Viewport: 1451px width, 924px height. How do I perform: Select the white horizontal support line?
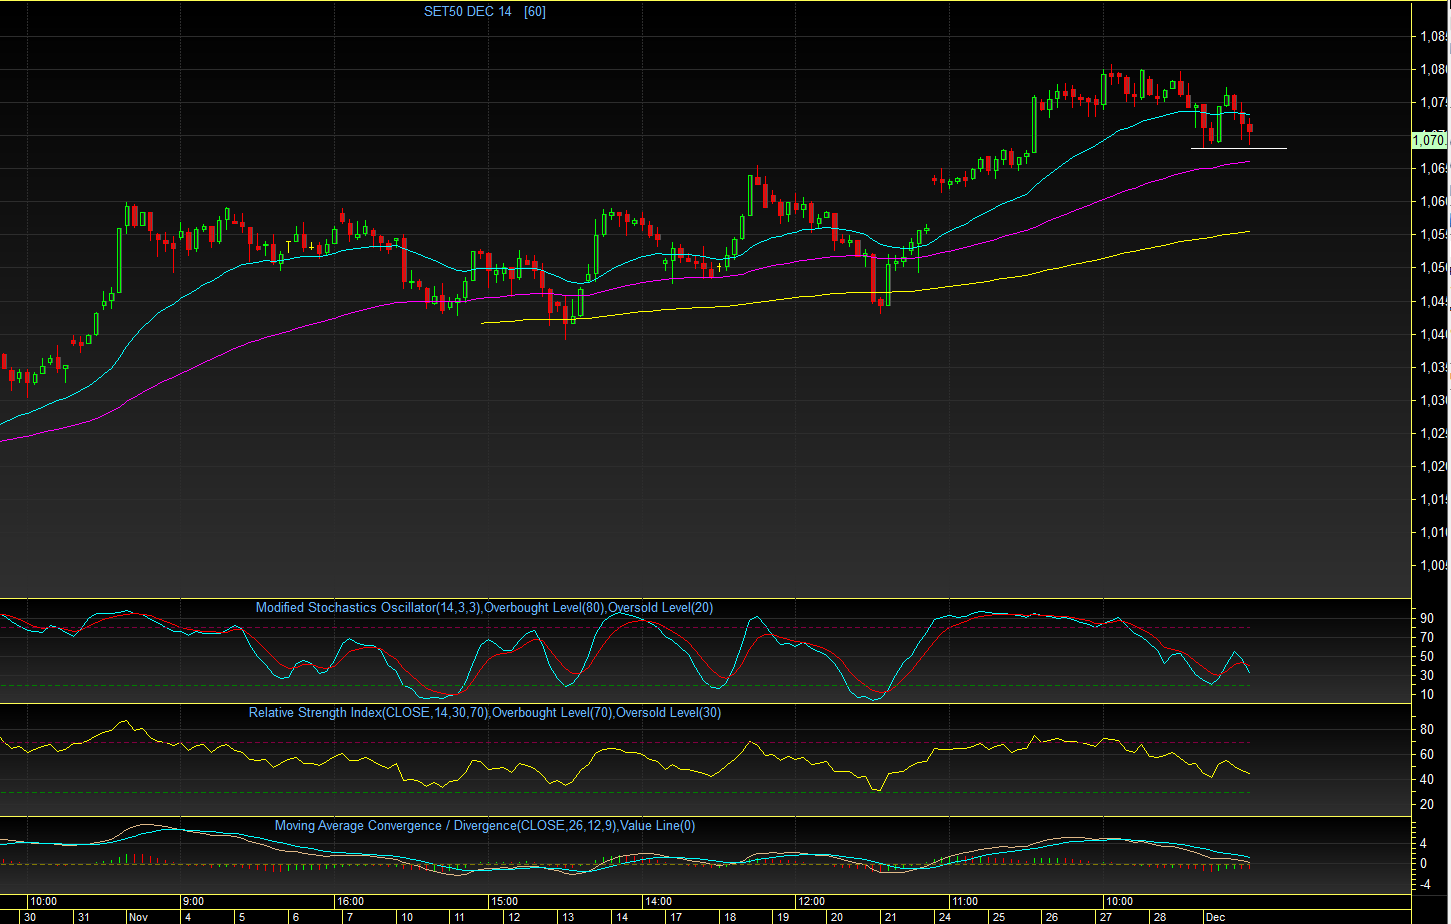(1238, 149)
